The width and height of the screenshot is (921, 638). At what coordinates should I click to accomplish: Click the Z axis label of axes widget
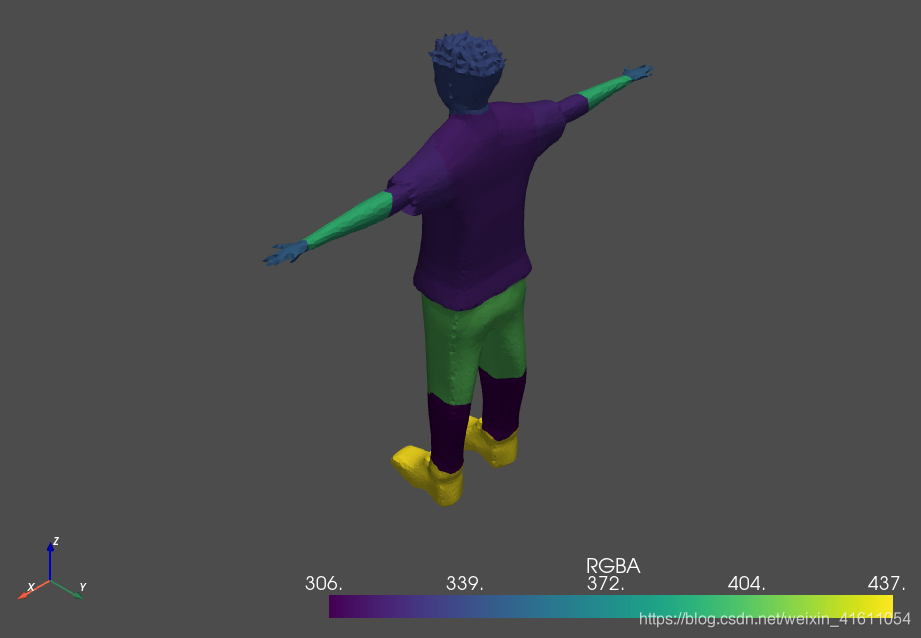(x=56, y=541)
